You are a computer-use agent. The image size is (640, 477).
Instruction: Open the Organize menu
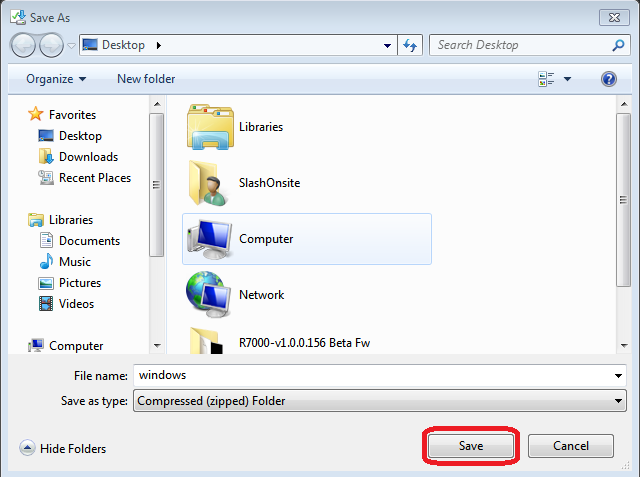click(x=56, y=79)
